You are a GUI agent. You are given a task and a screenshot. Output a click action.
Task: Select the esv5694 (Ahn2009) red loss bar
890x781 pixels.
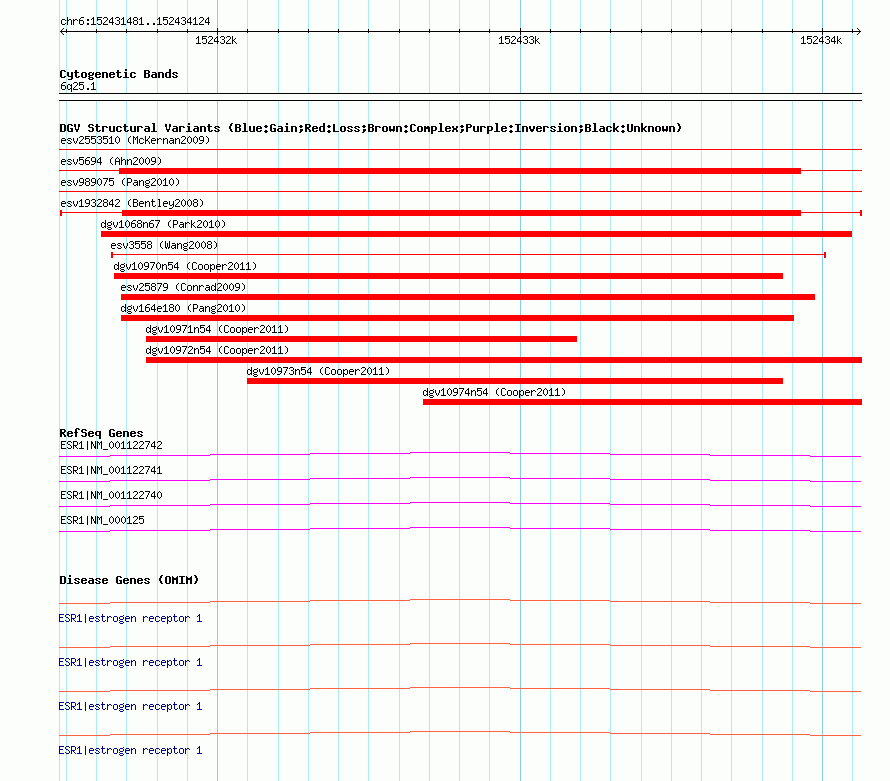pyautogui.click(x=460, y=171)
